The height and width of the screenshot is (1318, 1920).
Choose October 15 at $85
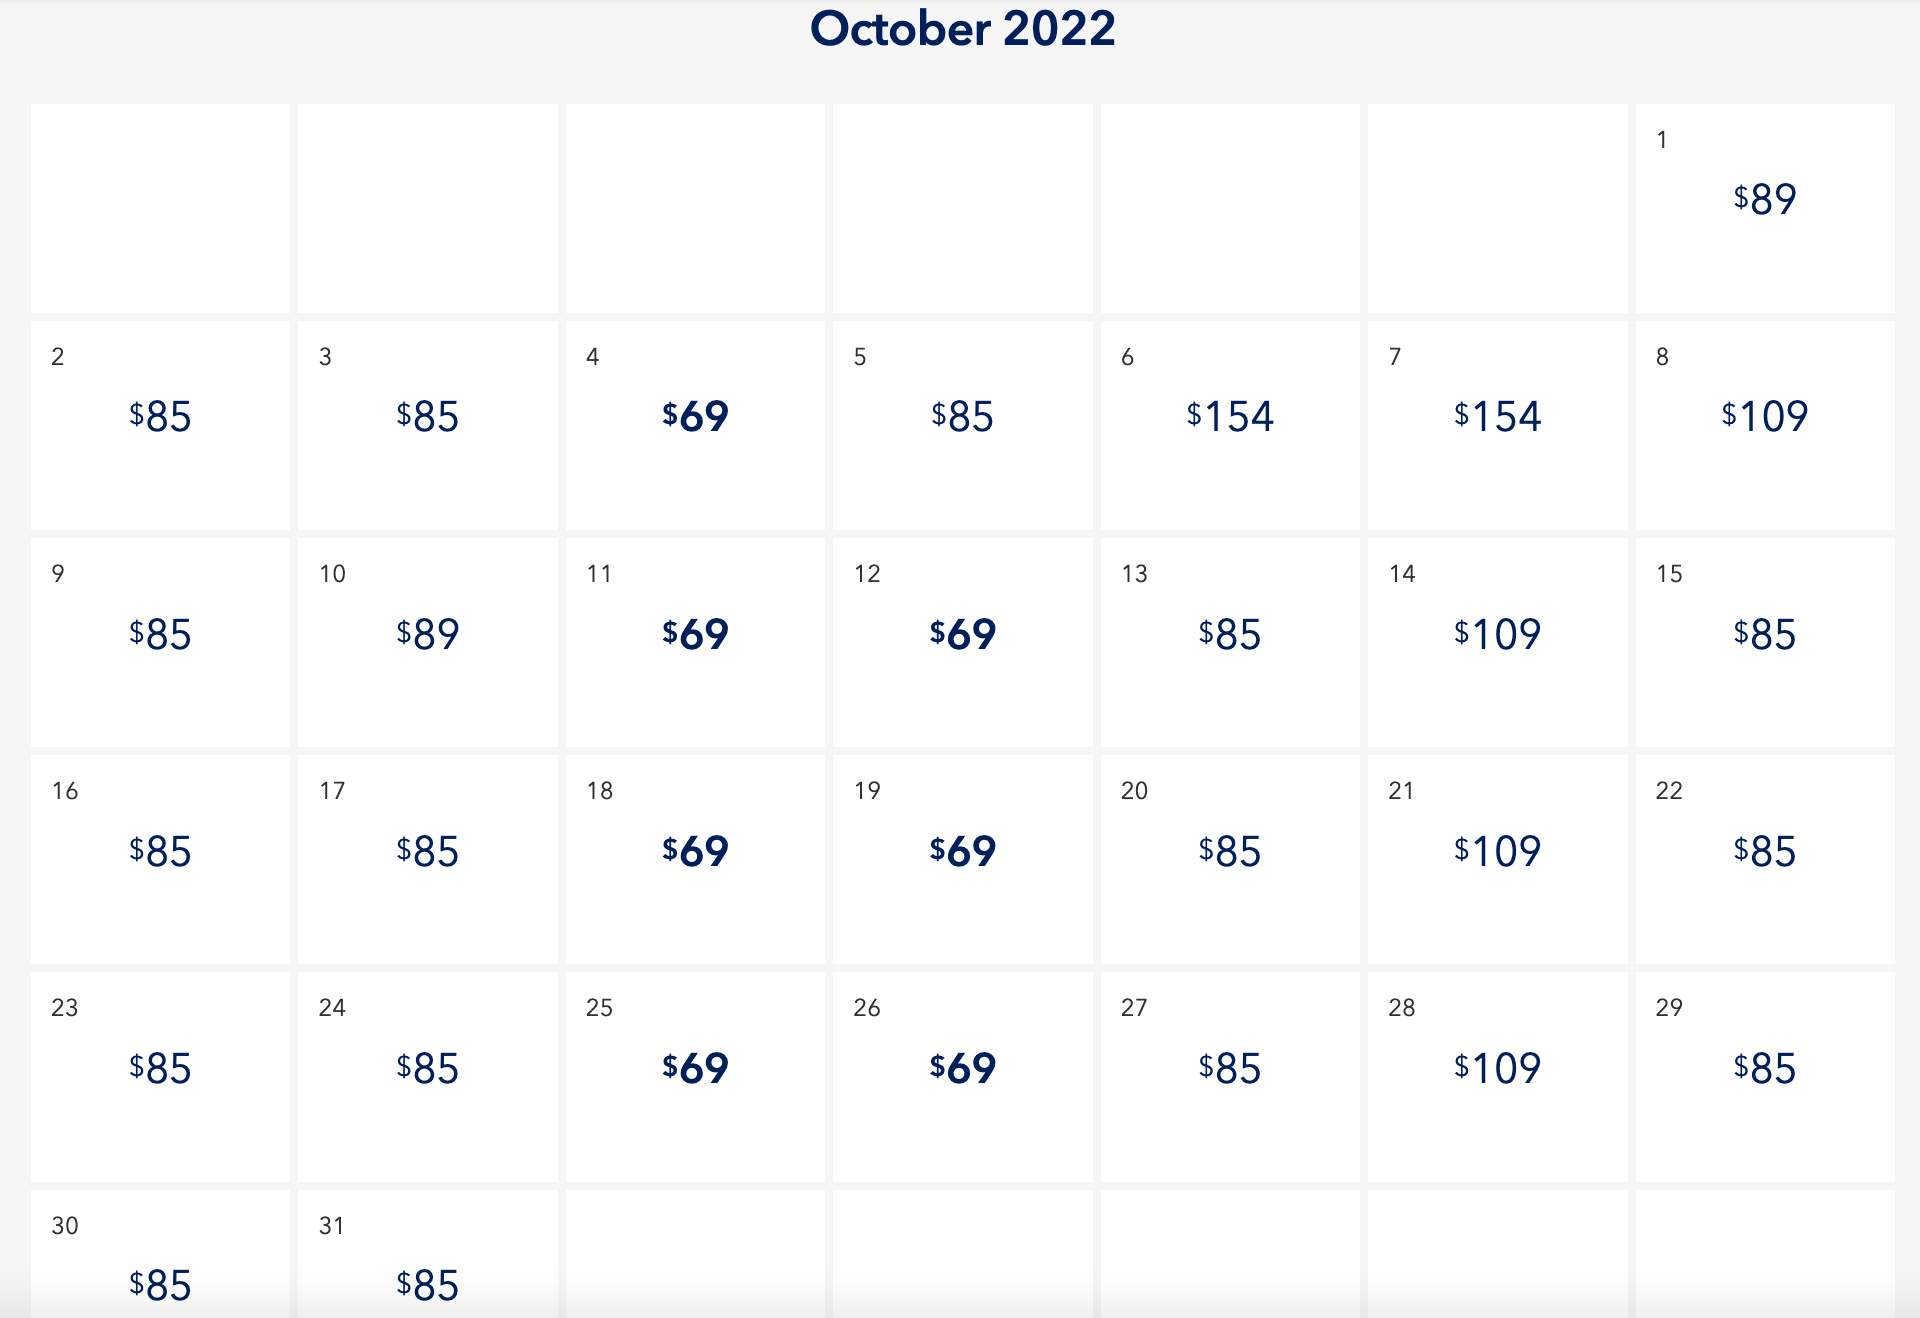(1764, 634)
